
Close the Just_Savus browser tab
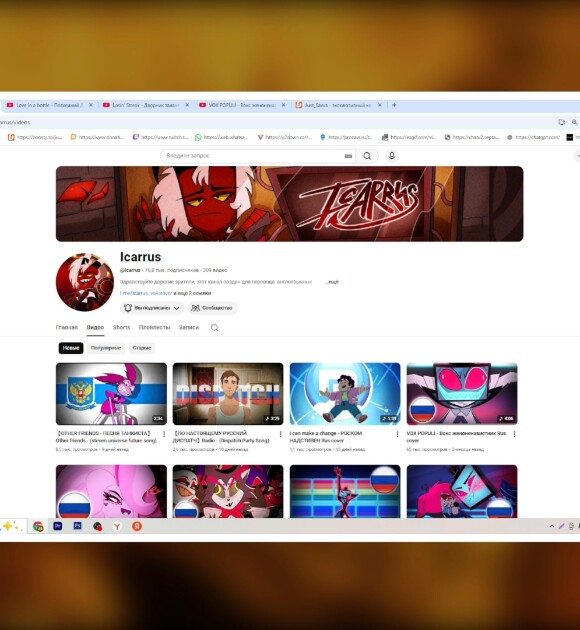(x=380, y=105)
